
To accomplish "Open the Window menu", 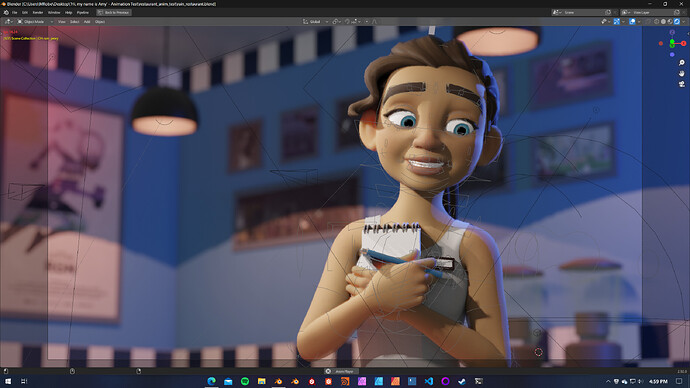I will pos(54,12).
